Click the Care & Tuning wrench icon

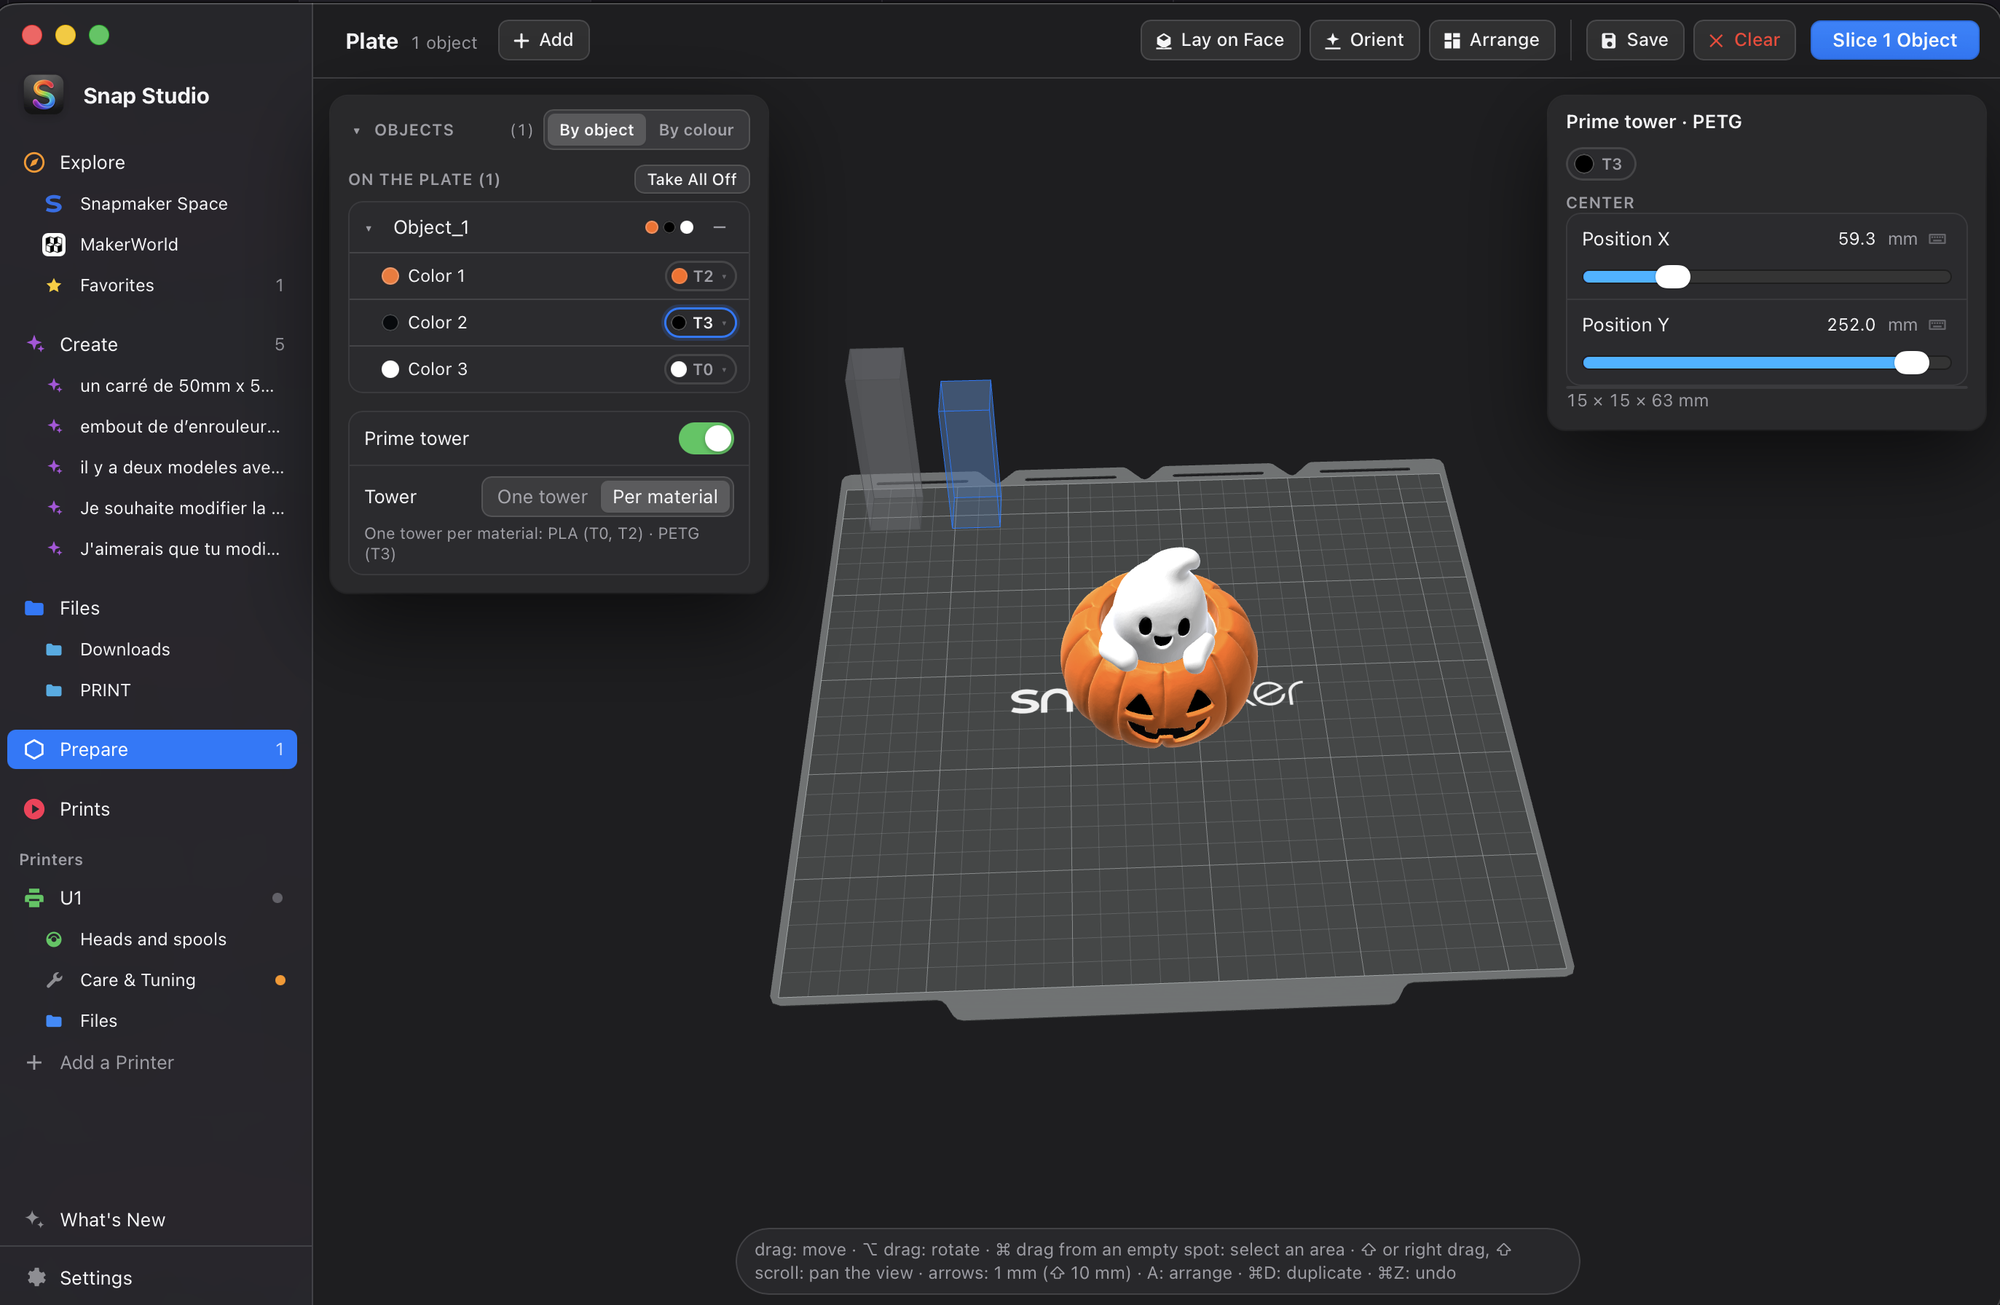coord(54,980)
